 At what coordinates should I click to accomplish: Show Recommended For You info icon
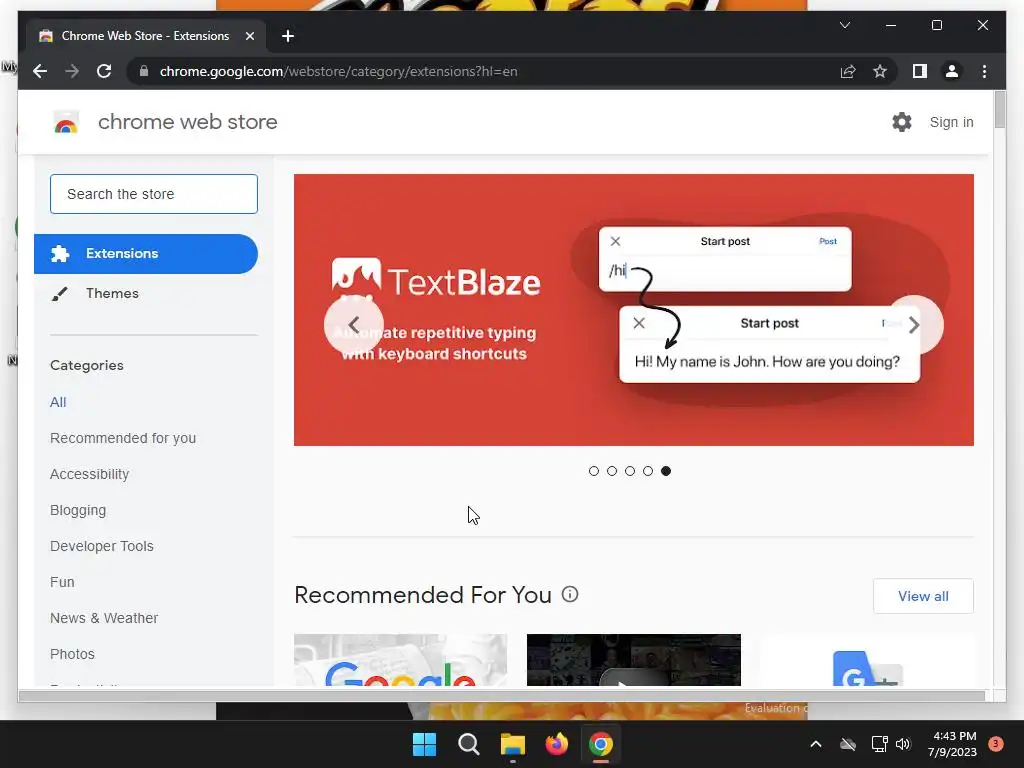click(570, 594)
